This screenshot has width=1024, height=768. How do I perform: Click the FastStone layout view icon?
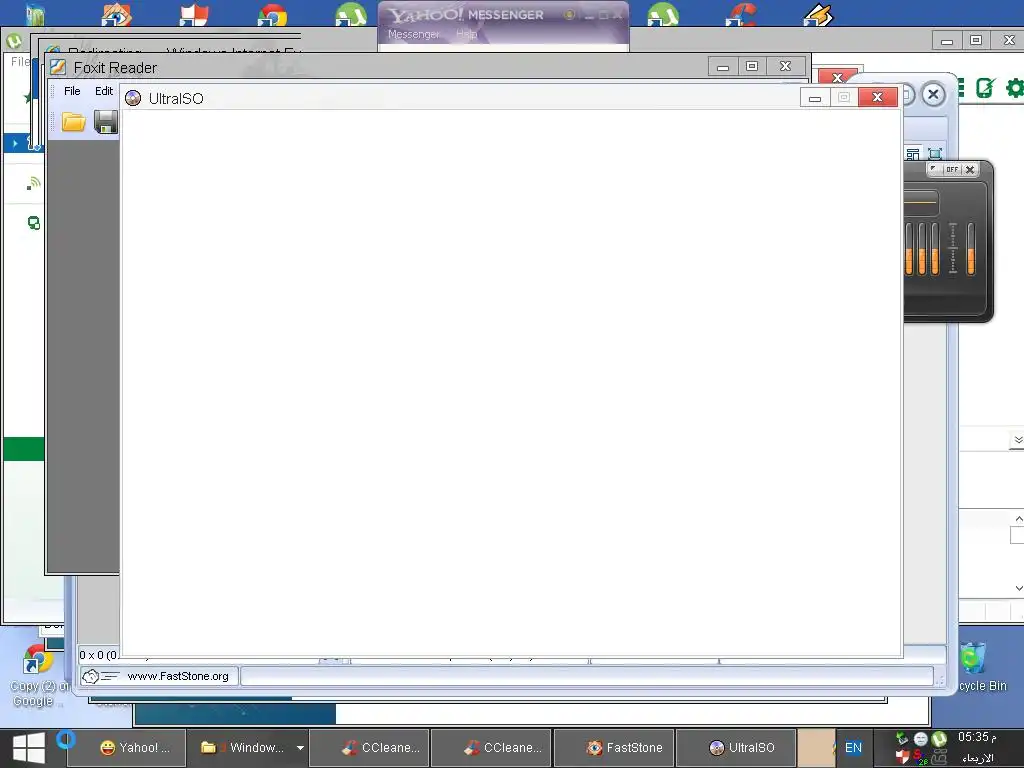tap(913, 154)
